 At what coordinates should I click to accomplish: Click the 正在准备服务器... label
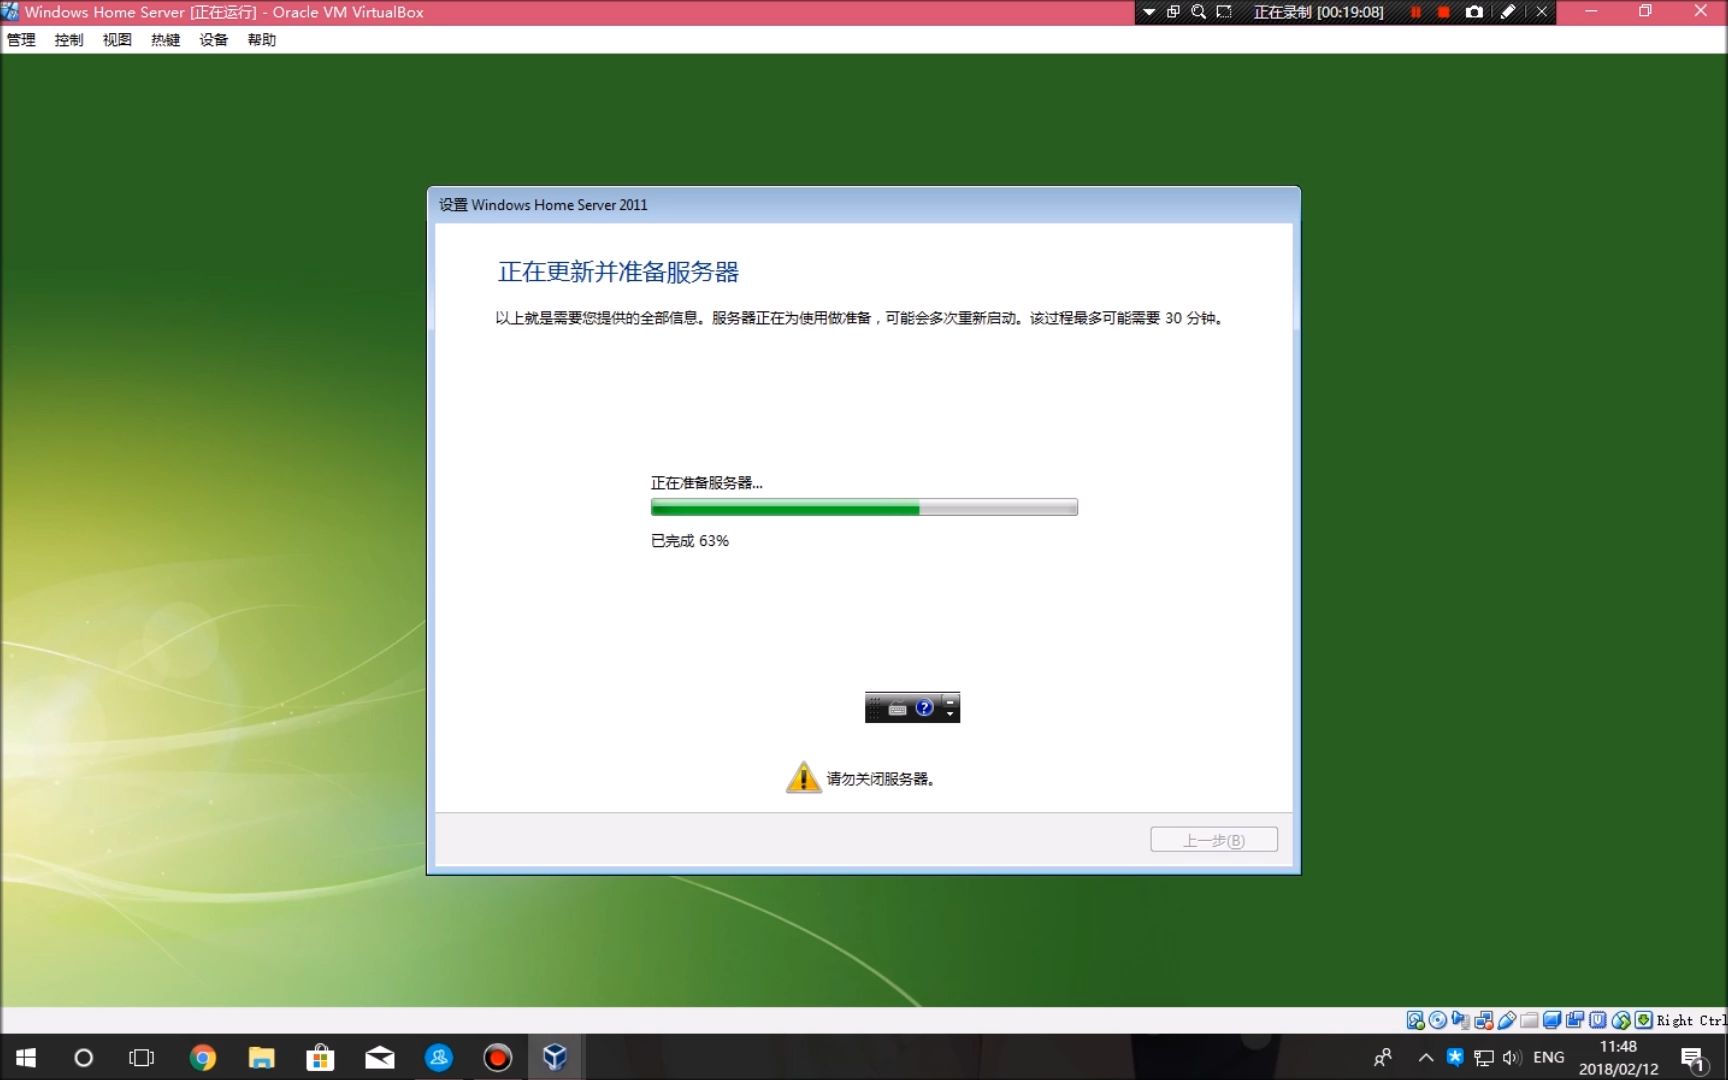[x=707, y=483]
